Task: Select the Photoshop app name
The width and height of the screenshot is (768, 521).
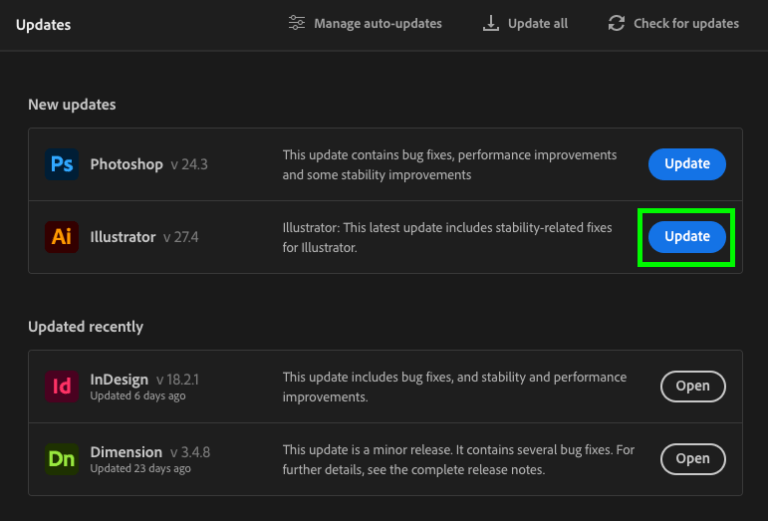Action: click(126, 164)
